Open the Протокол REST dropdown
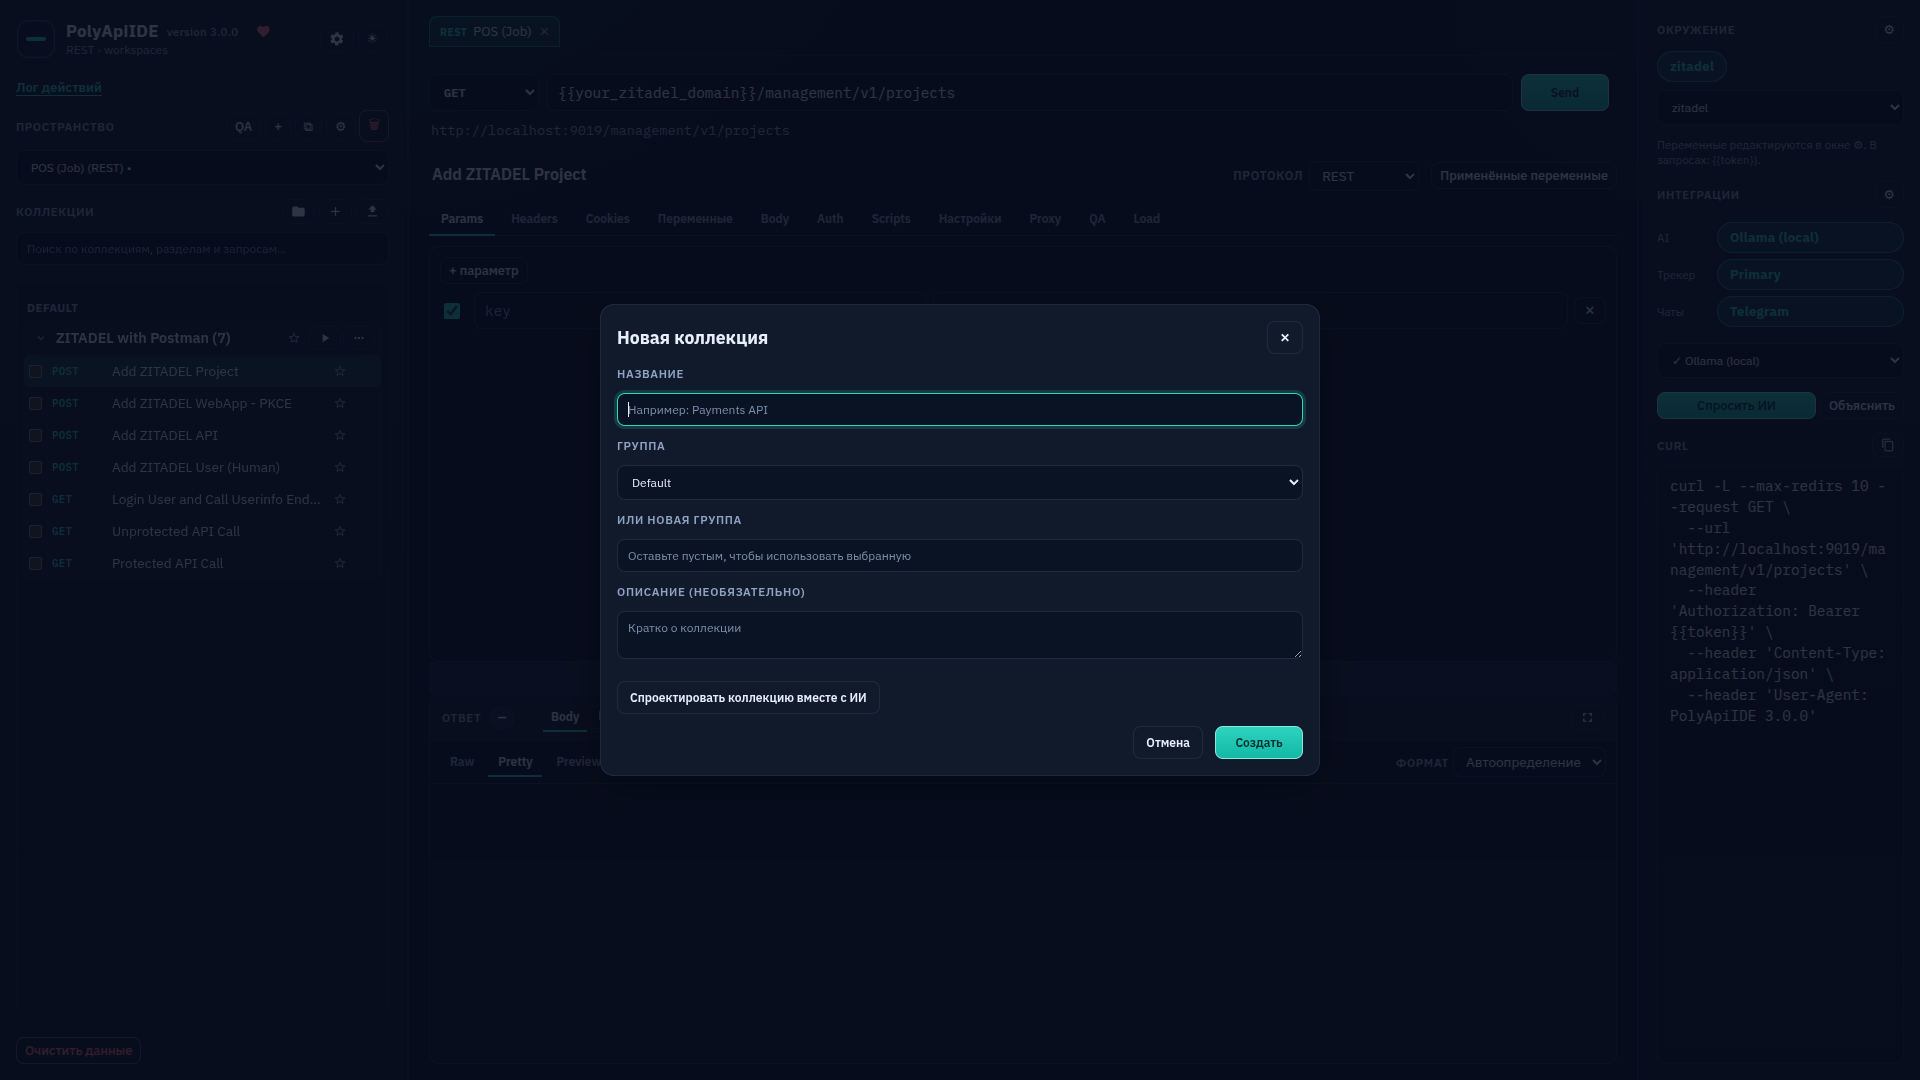This screenshot has width=1920, height=1080. point(1364,176)
